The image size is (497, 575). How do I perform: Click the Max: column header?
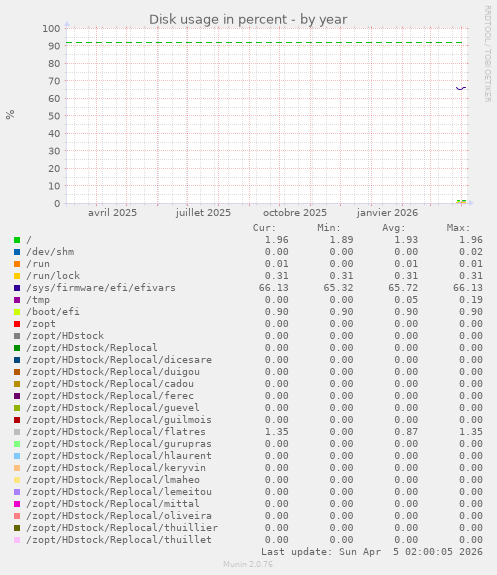coord(458,228)
